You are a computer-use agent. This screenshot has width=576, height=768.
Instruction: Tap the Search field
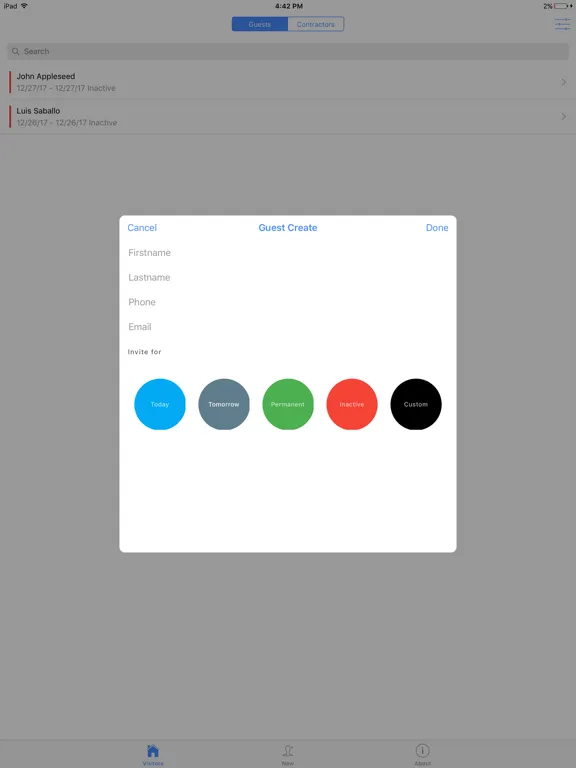click(x=288, y=51)
